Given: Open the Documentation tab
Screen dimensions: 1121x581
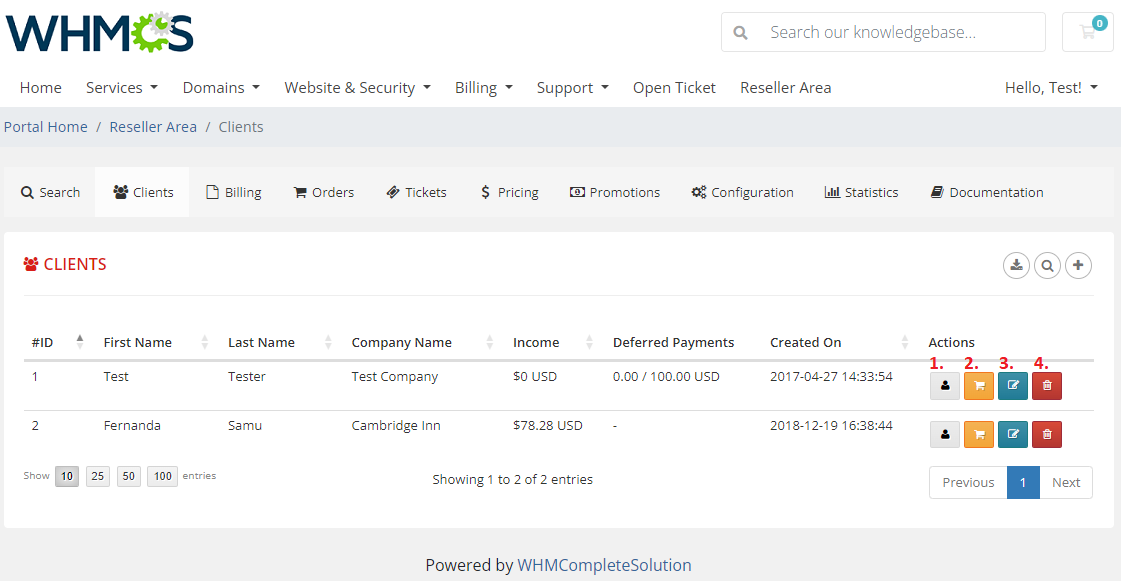Looking at the screenshot, I should 987,192.
